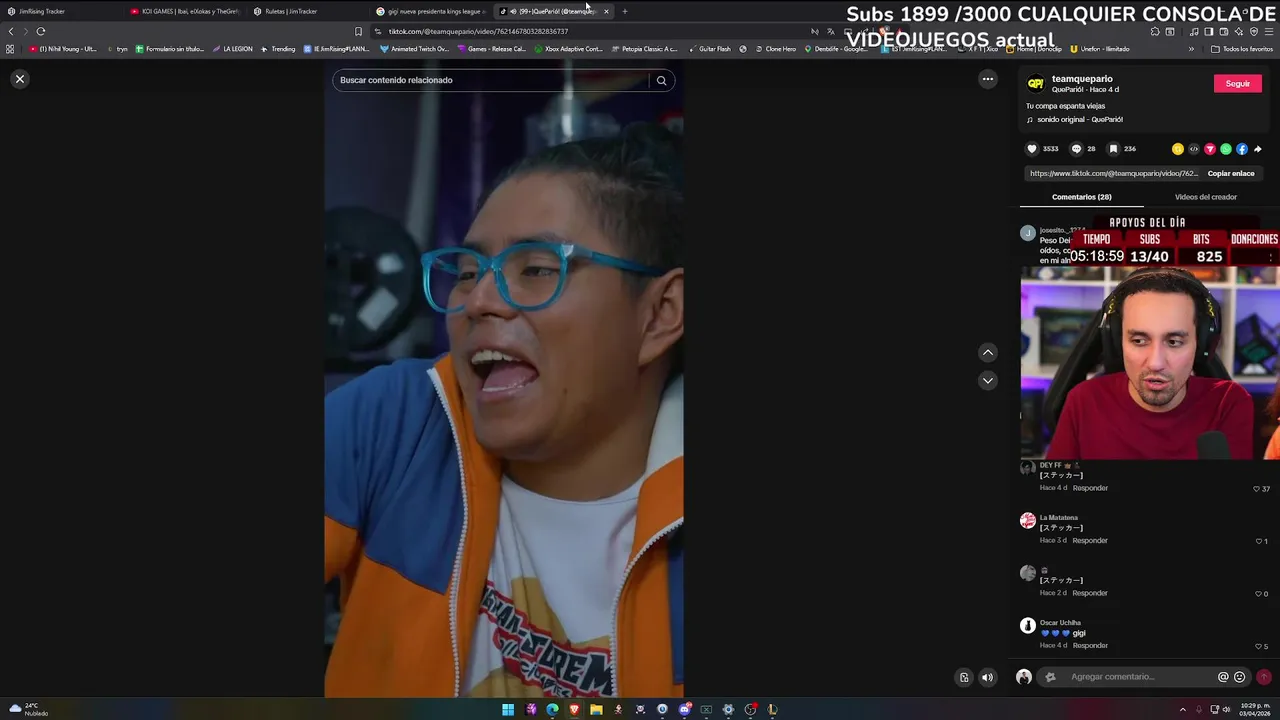The height and width of the screenshot is (720, 1280).
Task: Open 'Todos los favoritos' bookmarks folder
Action: (x=1242, y=49)
